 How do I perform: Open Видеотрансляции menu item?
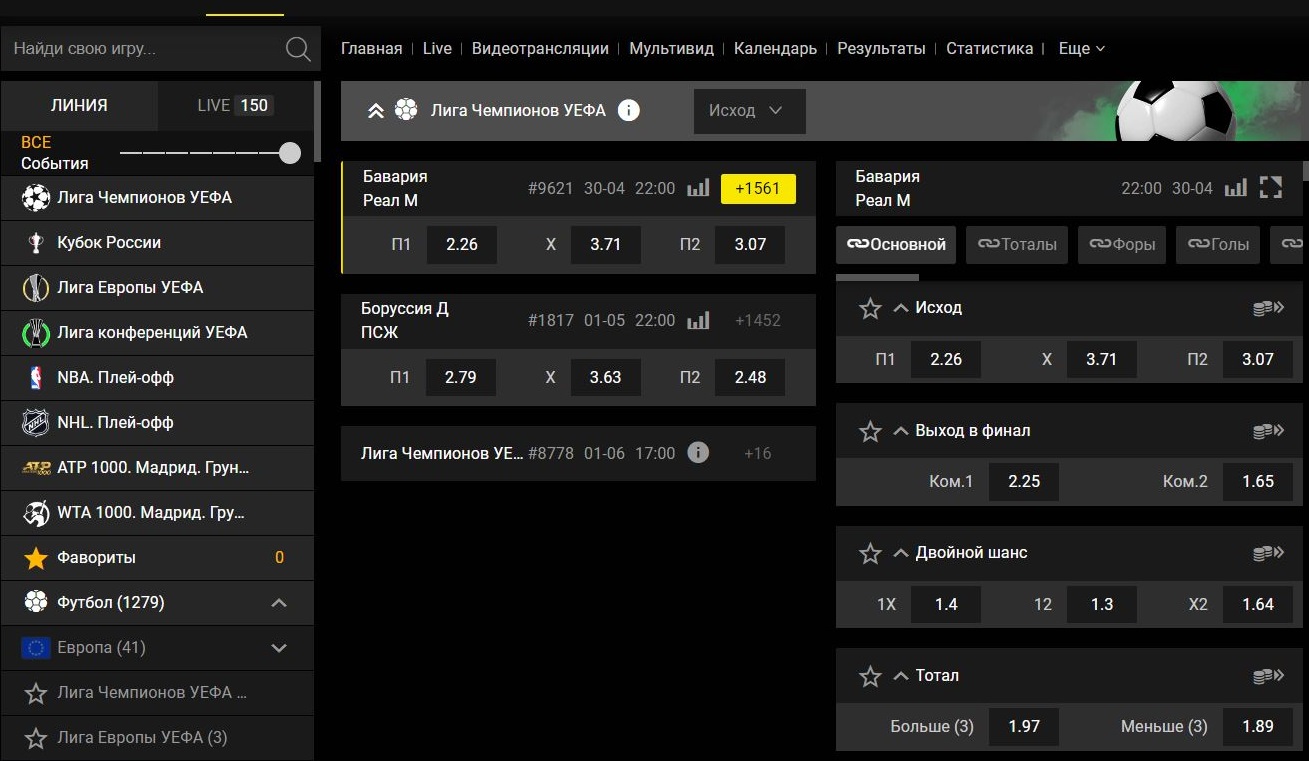[540, 48]
